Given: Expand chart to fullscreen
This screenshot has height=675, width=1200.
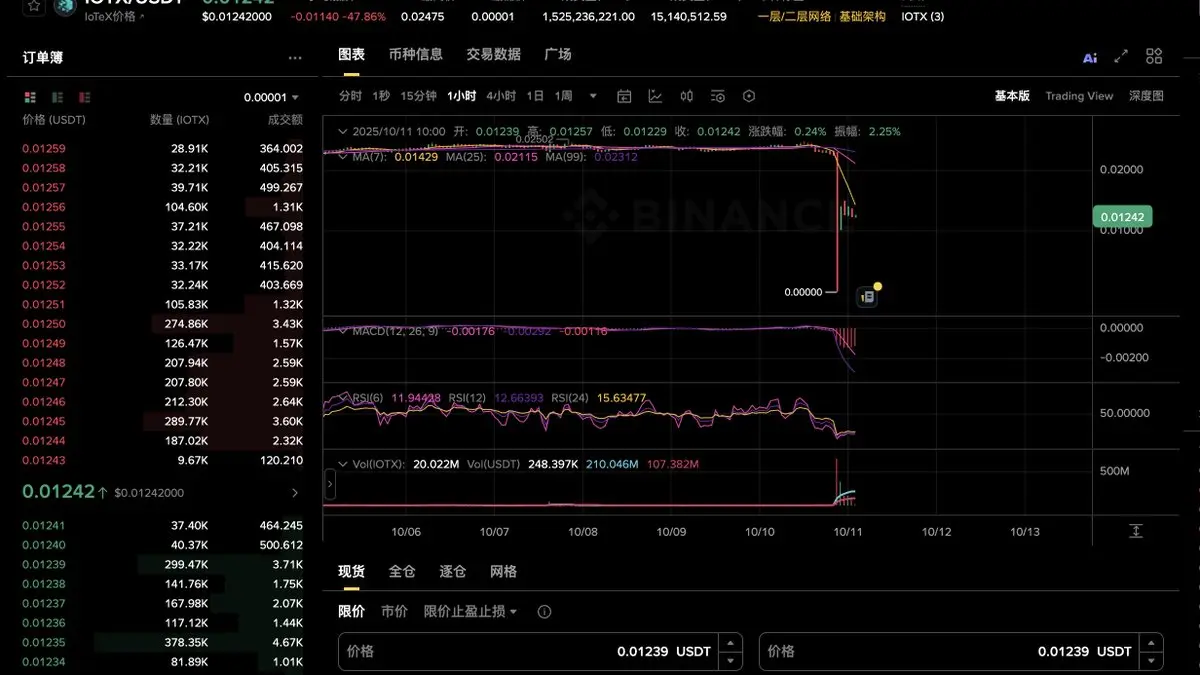Looking at the screenshot, I should pos(1121,56).
